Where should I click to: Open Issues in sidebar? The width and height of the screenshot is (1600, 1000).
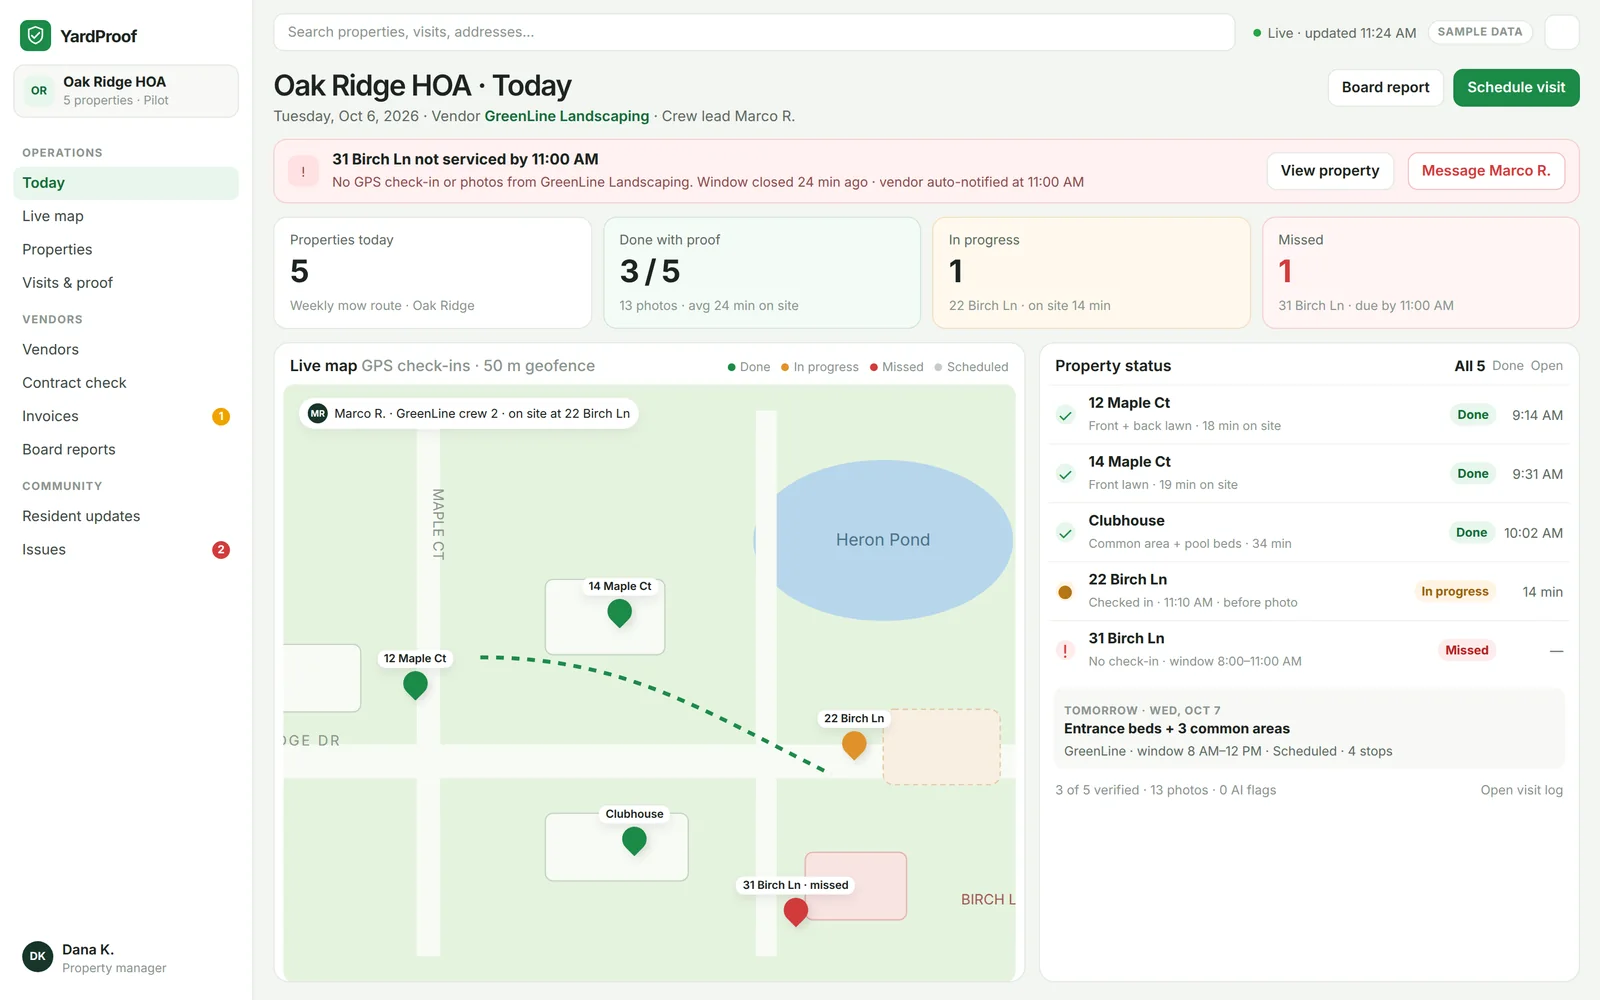click(126, 550)
